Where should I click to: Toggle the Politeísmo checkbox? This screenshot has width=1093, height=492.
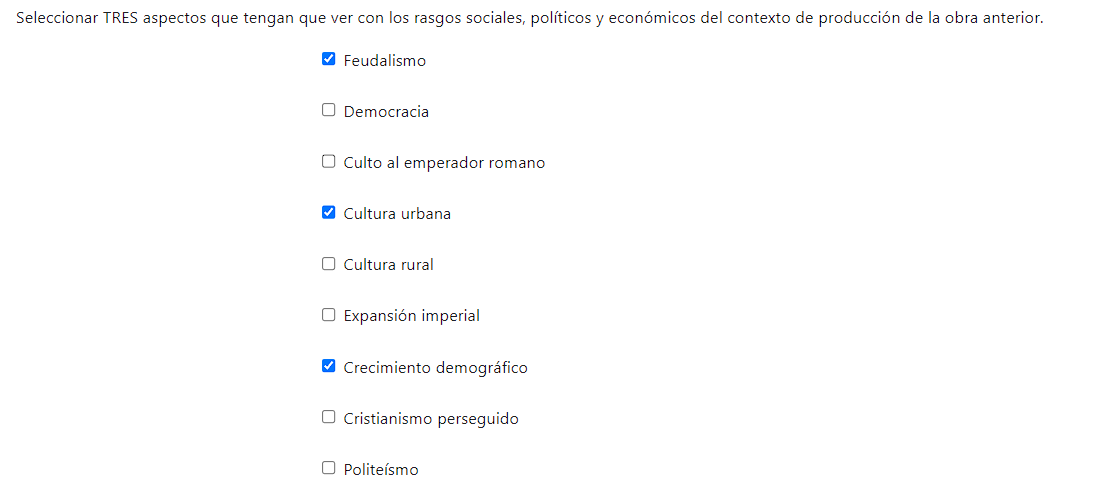[x=328, y=468]
